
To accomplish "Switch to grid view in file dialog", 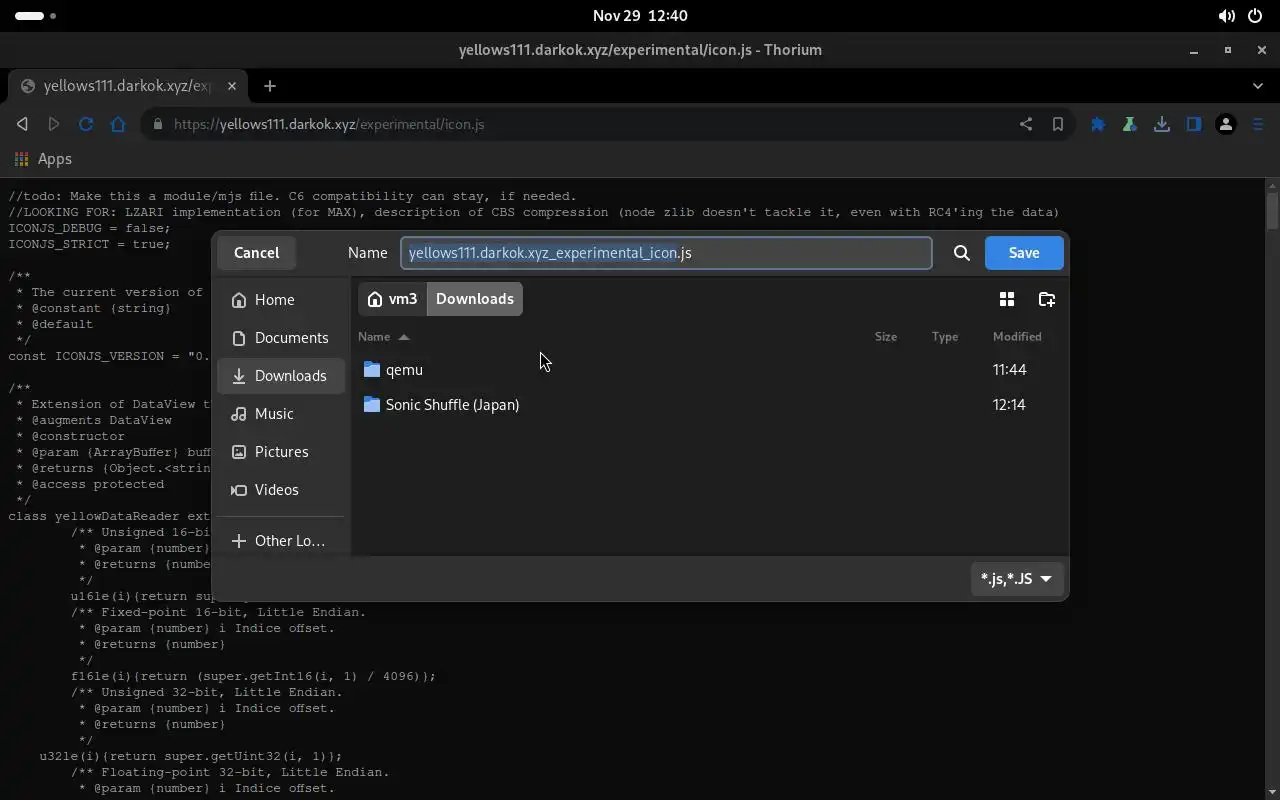I will coord(1007,299).
